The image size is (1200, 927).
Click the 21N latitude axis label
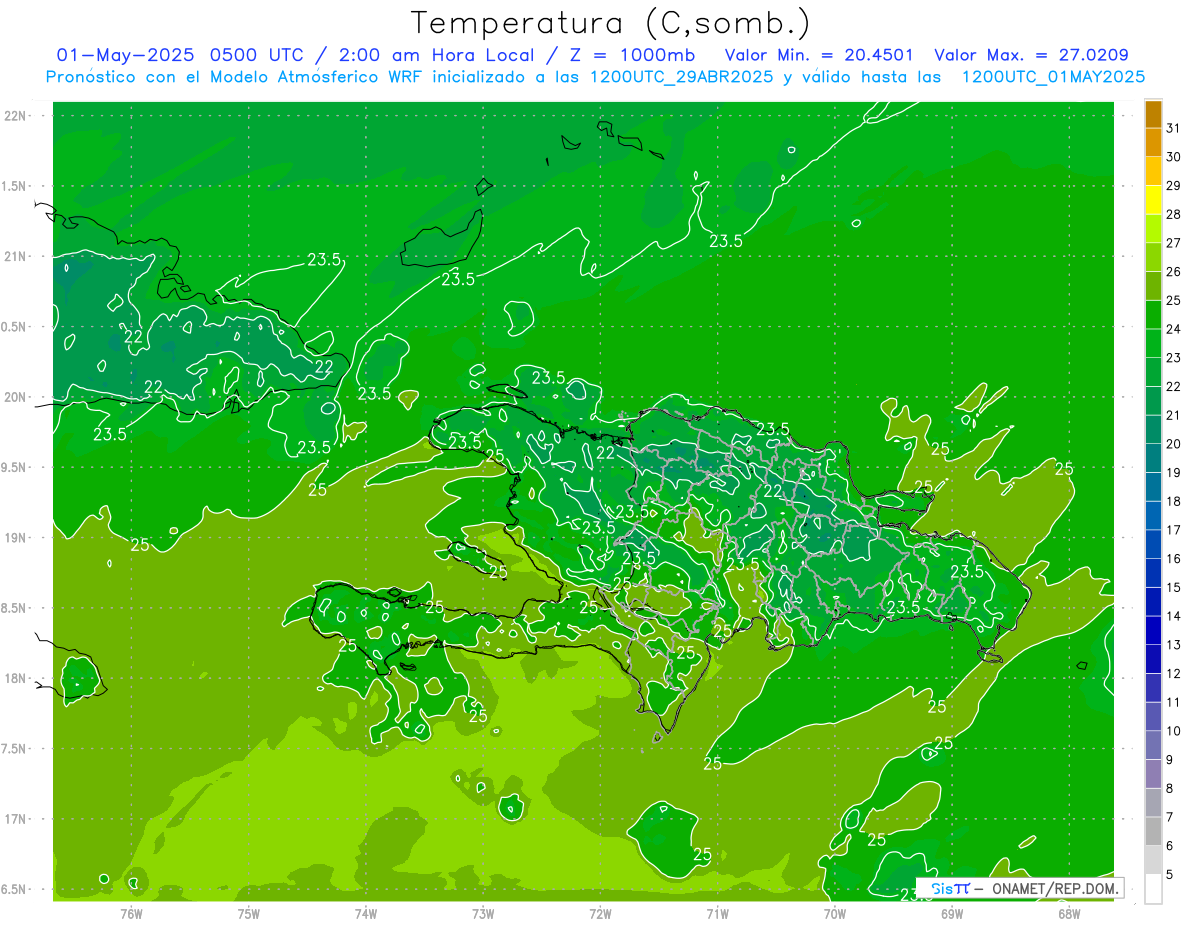pos(16,256)
